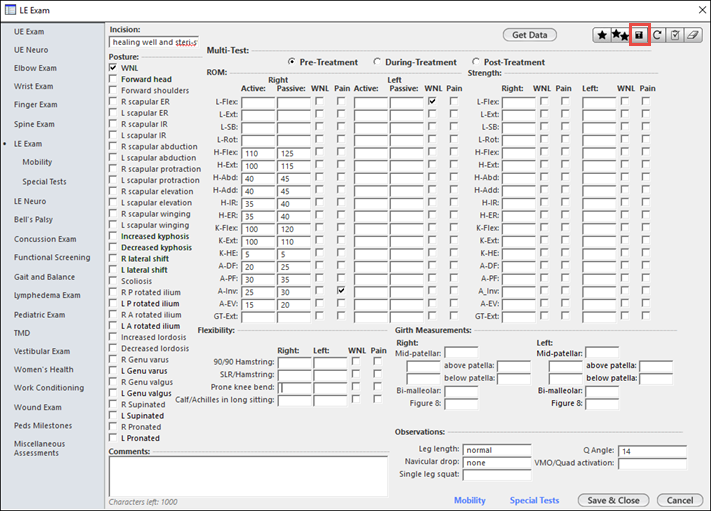This screenshot has height=511, width=711.
Task: Click the Save & Close button
Action: (x=613, y=500)
